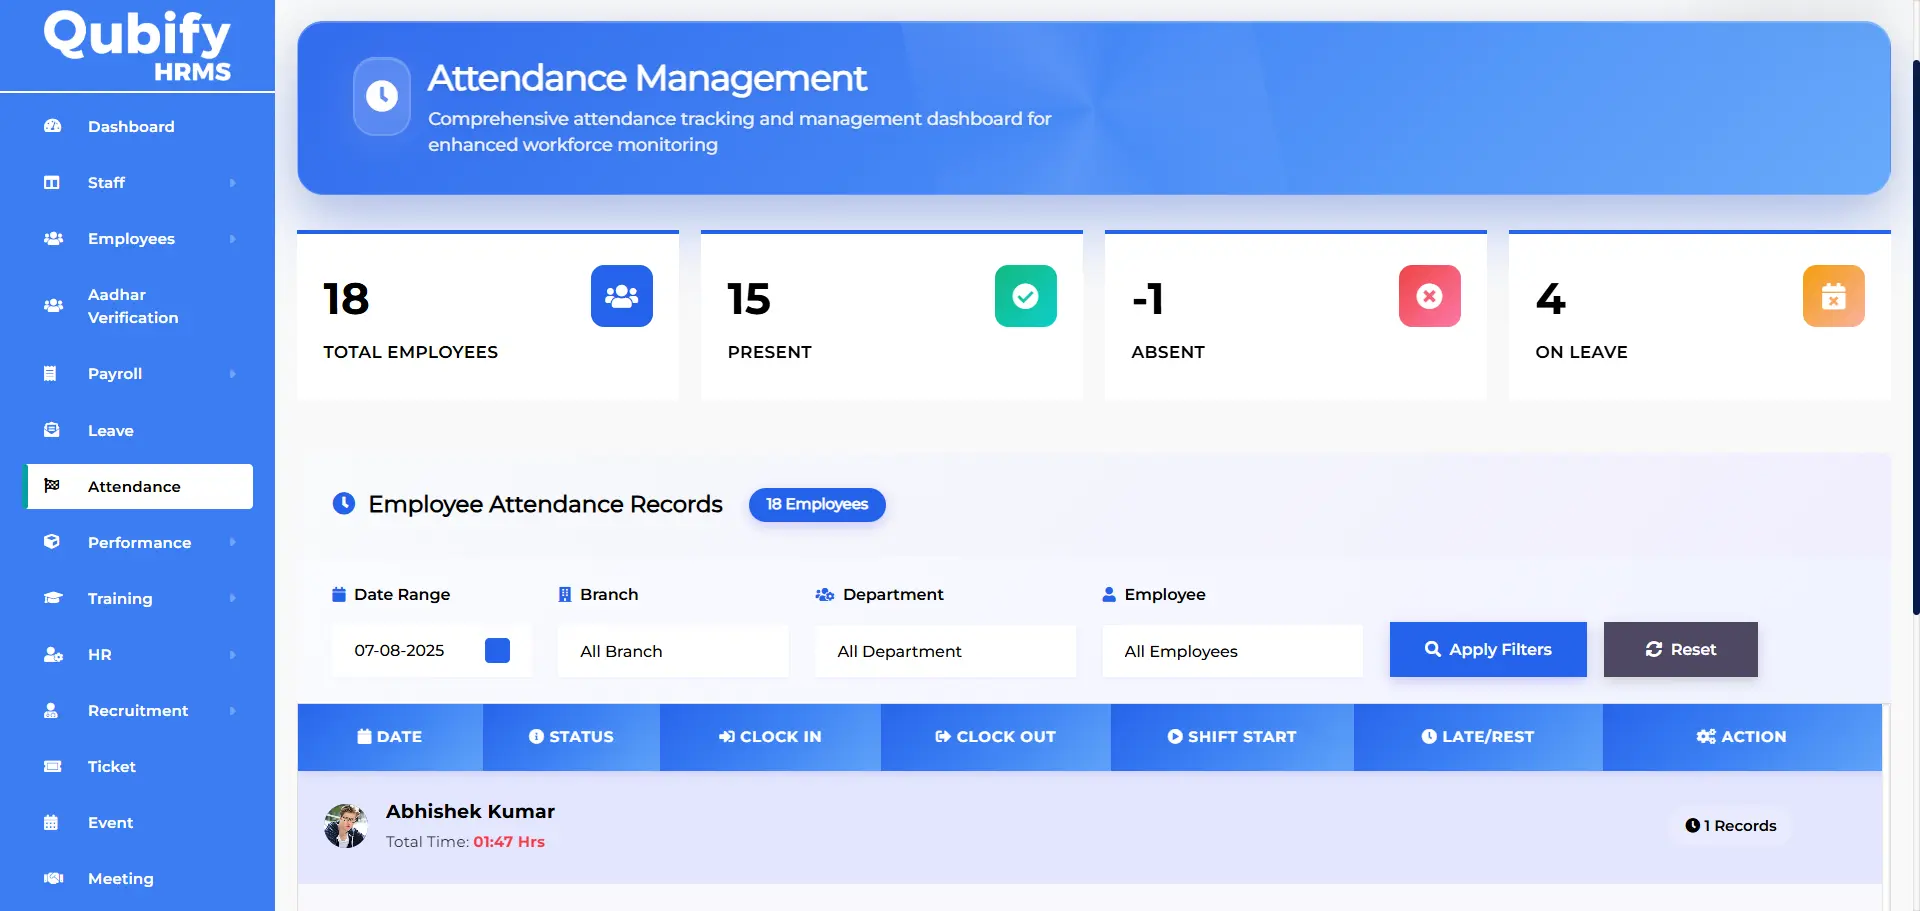Click the Ticket icon in sidebar
Screen dimensions: 1920x911
click(53, 766)
